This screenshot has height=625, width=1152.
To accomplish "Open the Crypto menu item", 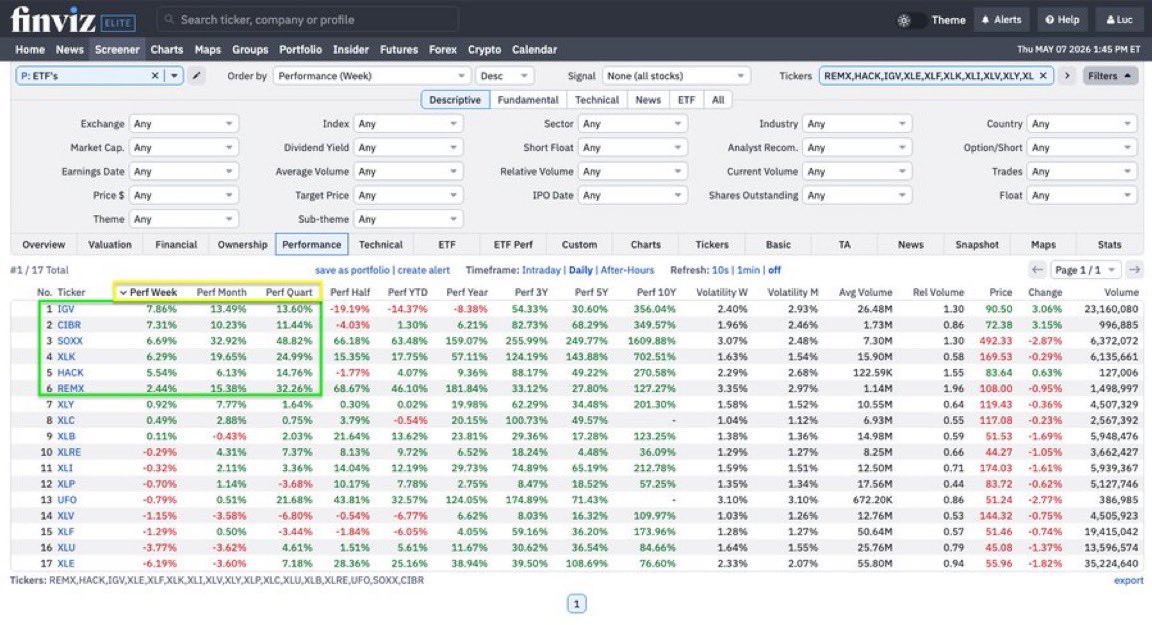I will pyautogui.click(x=484, y=49).
